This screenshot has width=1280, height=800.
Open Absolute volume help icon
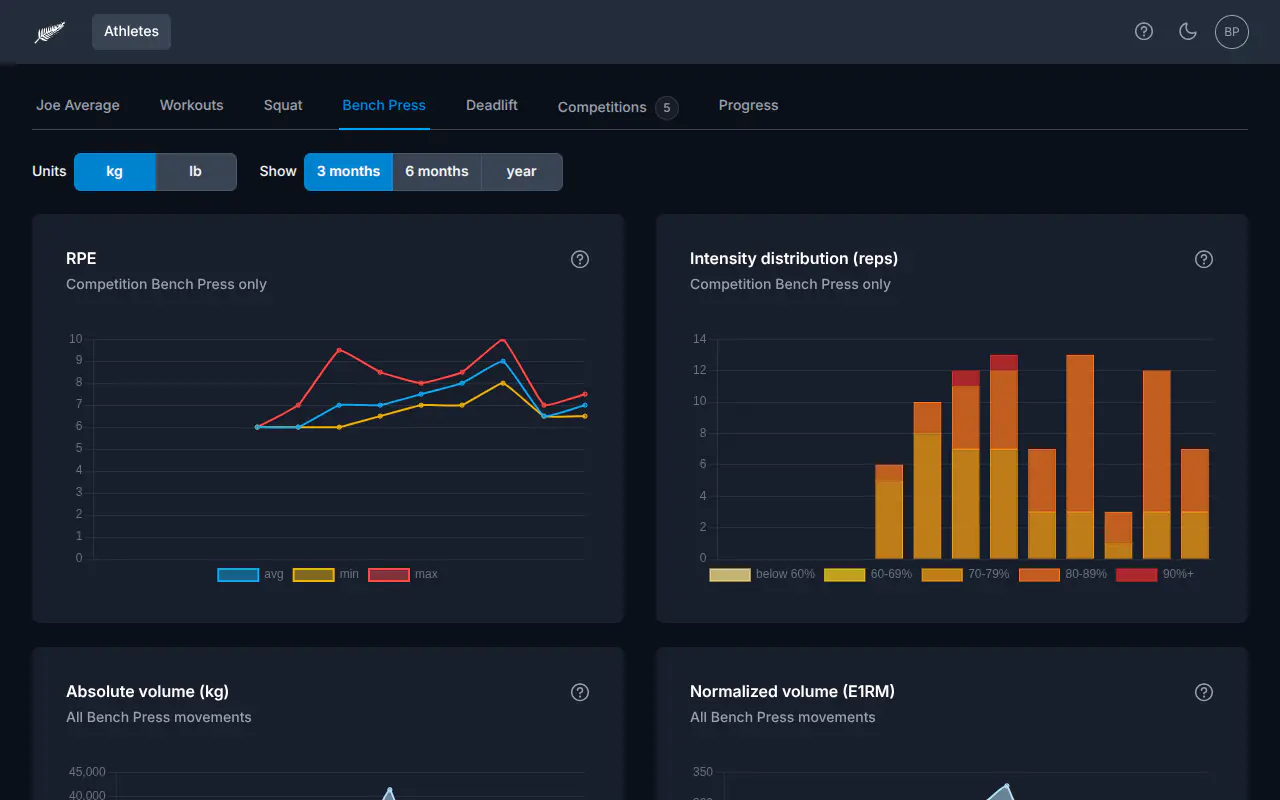[x=580, y=692]
